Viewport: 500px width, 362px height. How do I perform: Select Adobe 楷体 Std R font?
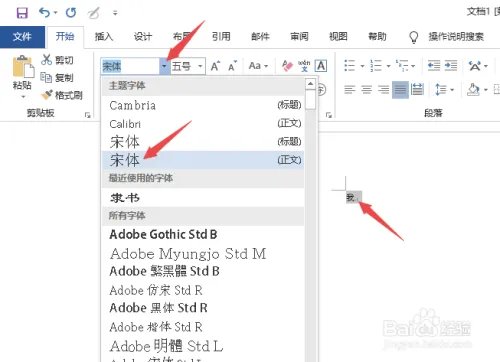coord(203,327)
